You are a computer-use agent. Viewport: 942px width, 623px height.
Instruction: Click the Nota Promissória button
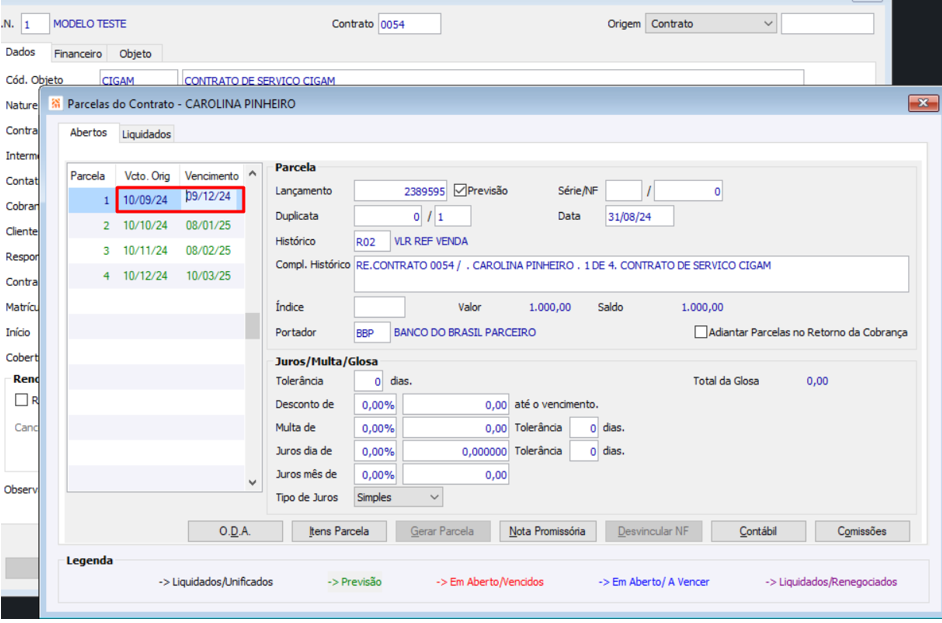pos(547,531)
